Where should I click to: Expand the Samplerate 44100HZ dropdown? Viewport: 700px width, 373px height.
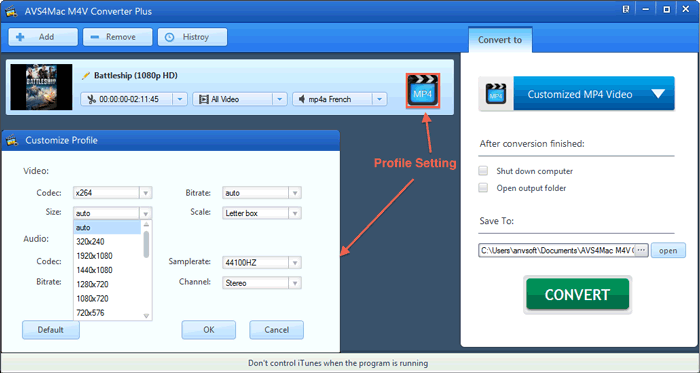tap(295, 263)
